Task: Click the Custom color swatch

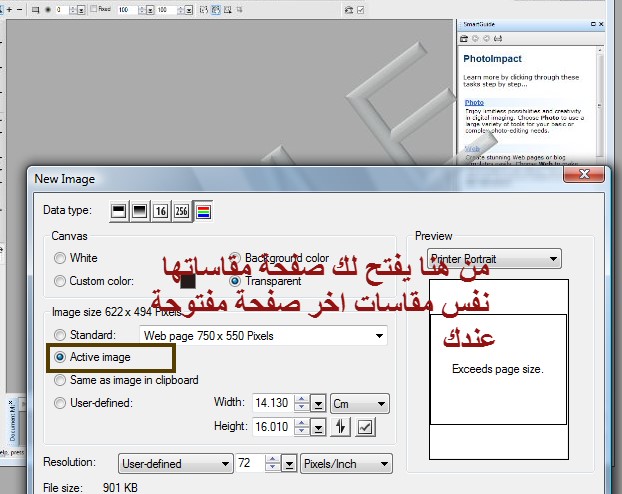Action: tap(187, 282)
